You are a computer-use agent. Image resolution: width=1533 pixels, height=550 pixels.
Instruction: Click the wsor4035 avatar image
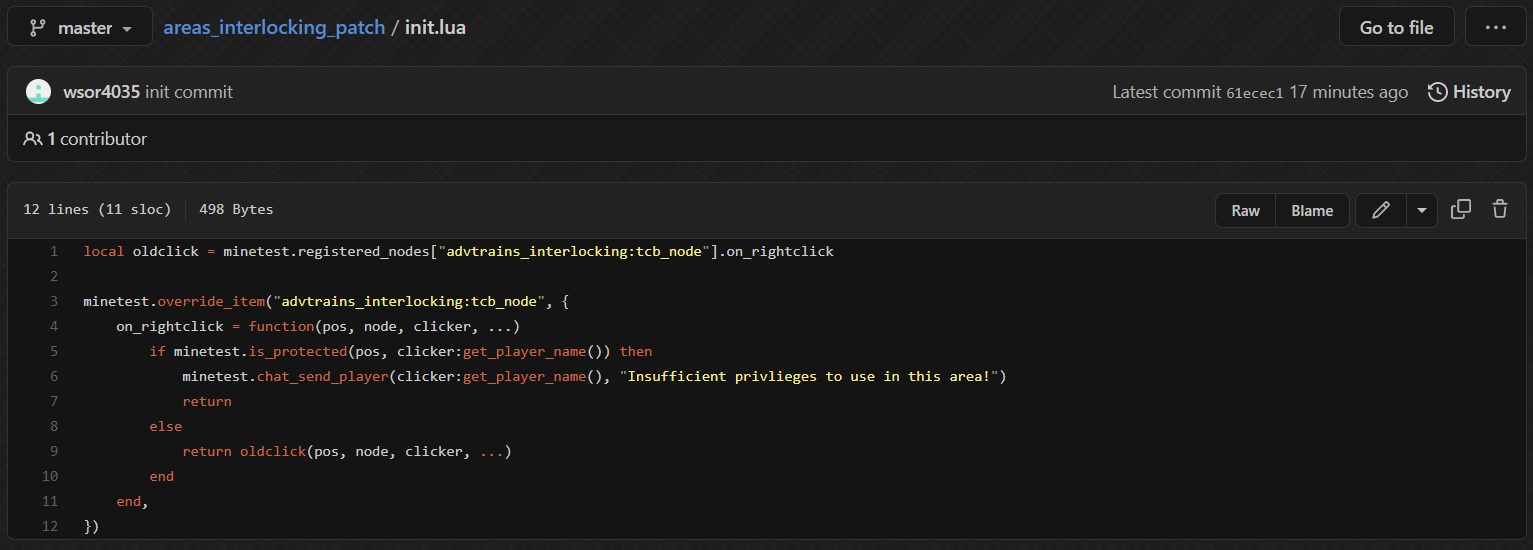pos(38,92)
